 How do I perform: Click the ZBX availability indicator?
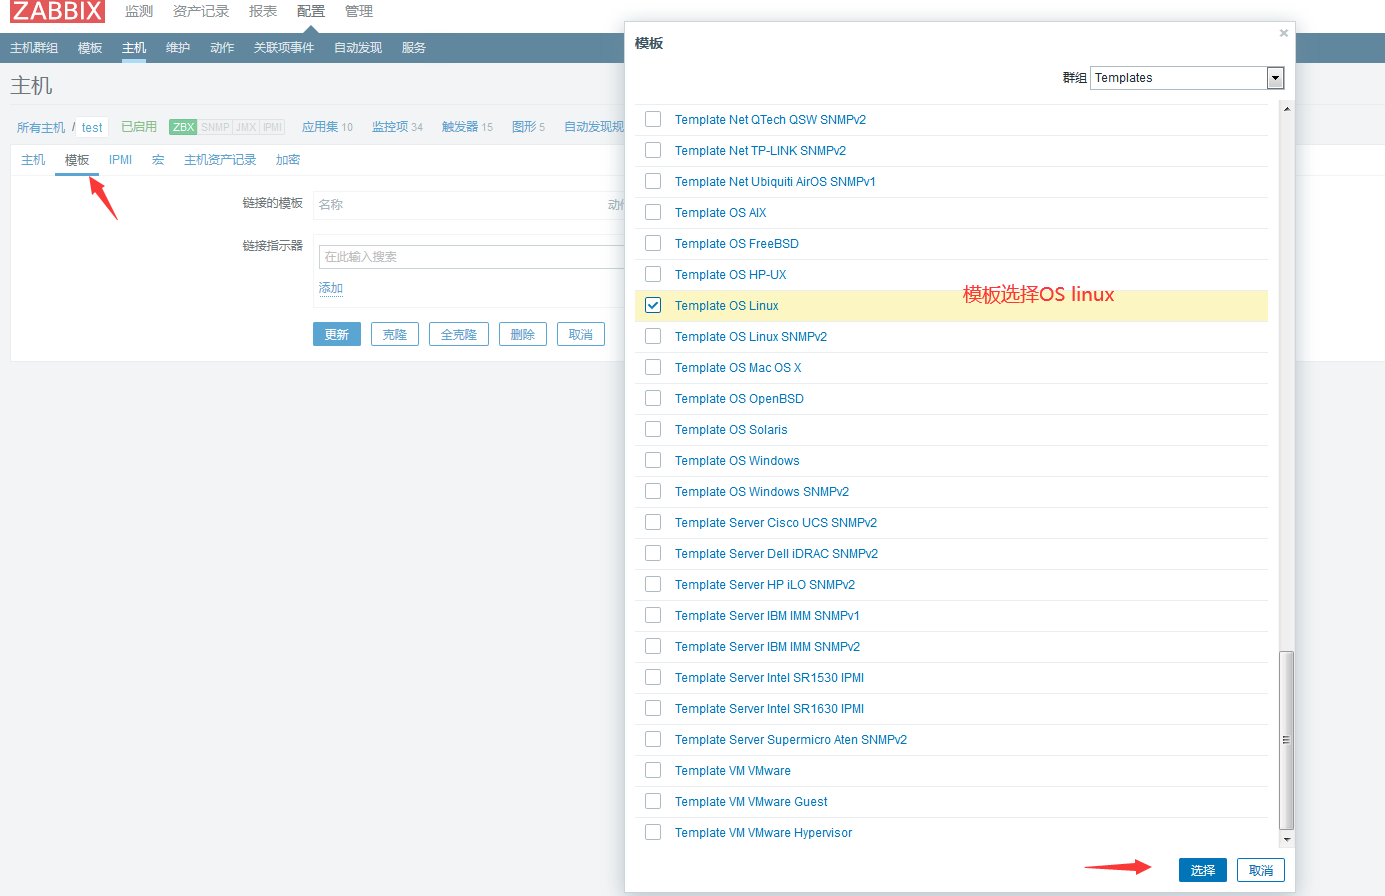183,127
